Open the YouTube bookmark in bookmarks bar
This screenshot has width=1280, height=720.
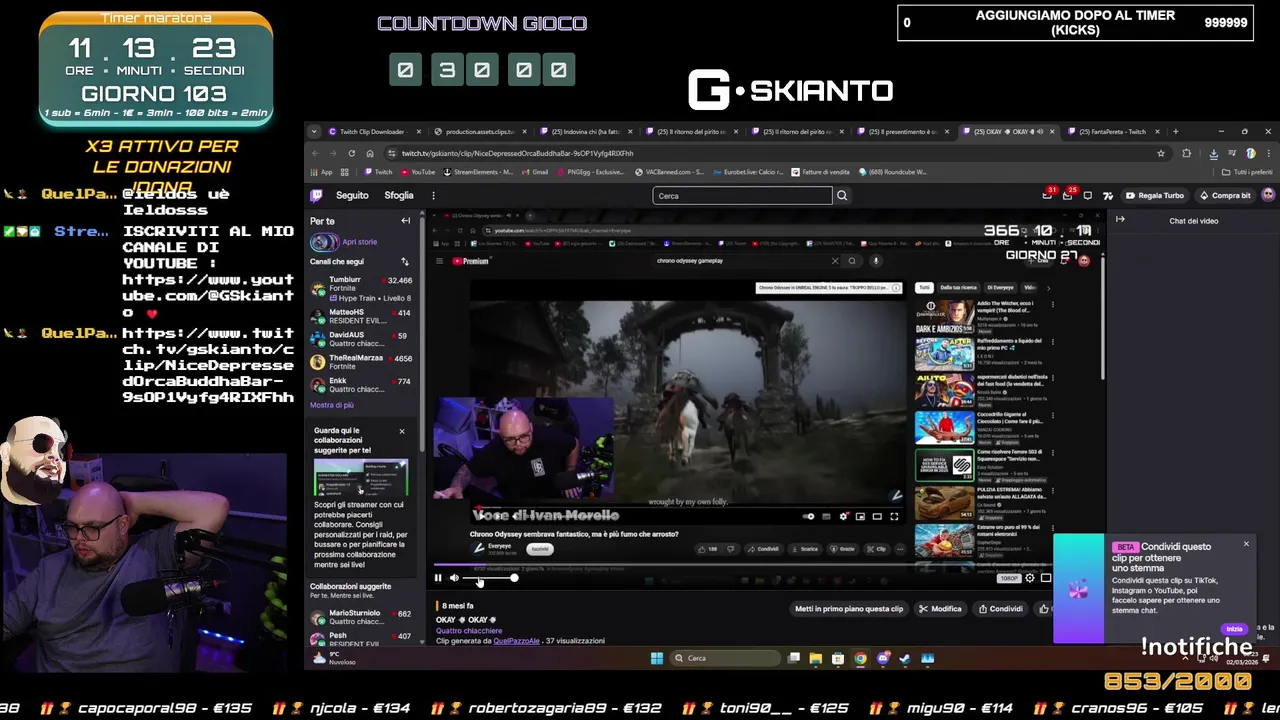(418, 172)
